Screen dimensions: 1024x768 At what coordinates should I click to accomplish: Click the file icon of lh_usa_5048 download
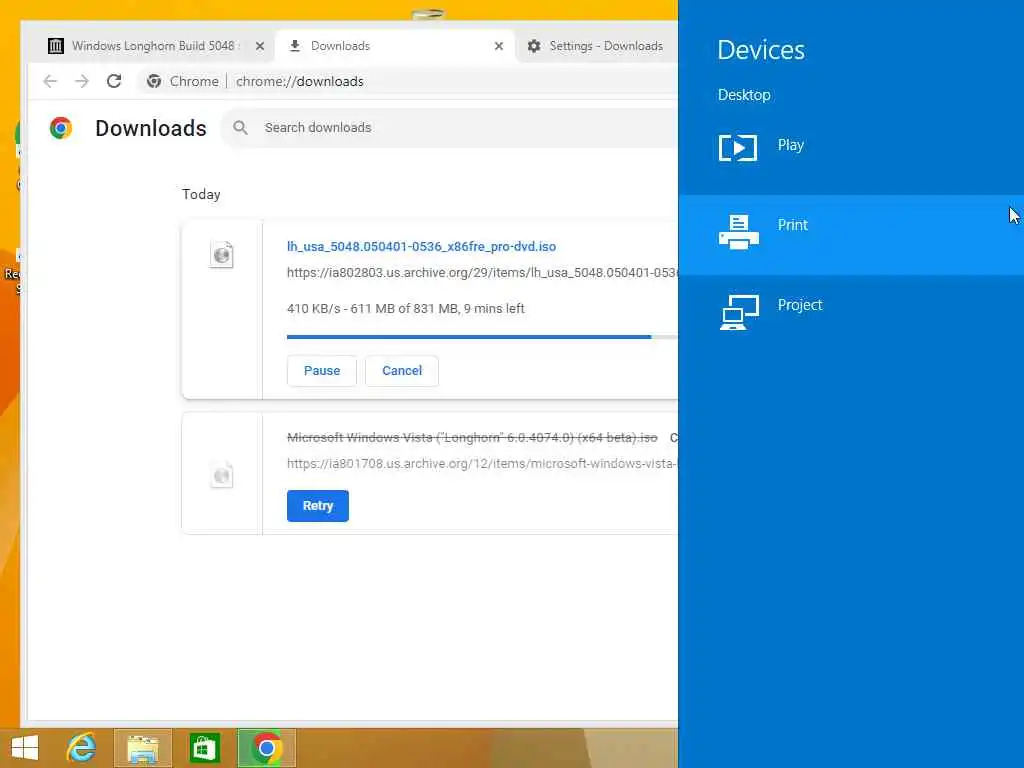tap(222, 254)
